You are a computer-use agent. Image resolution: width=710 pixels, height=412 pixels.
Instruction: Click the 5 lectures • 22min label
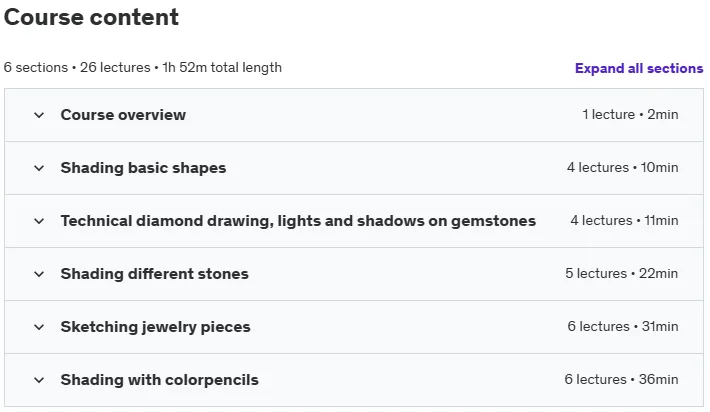click(622, 273)
